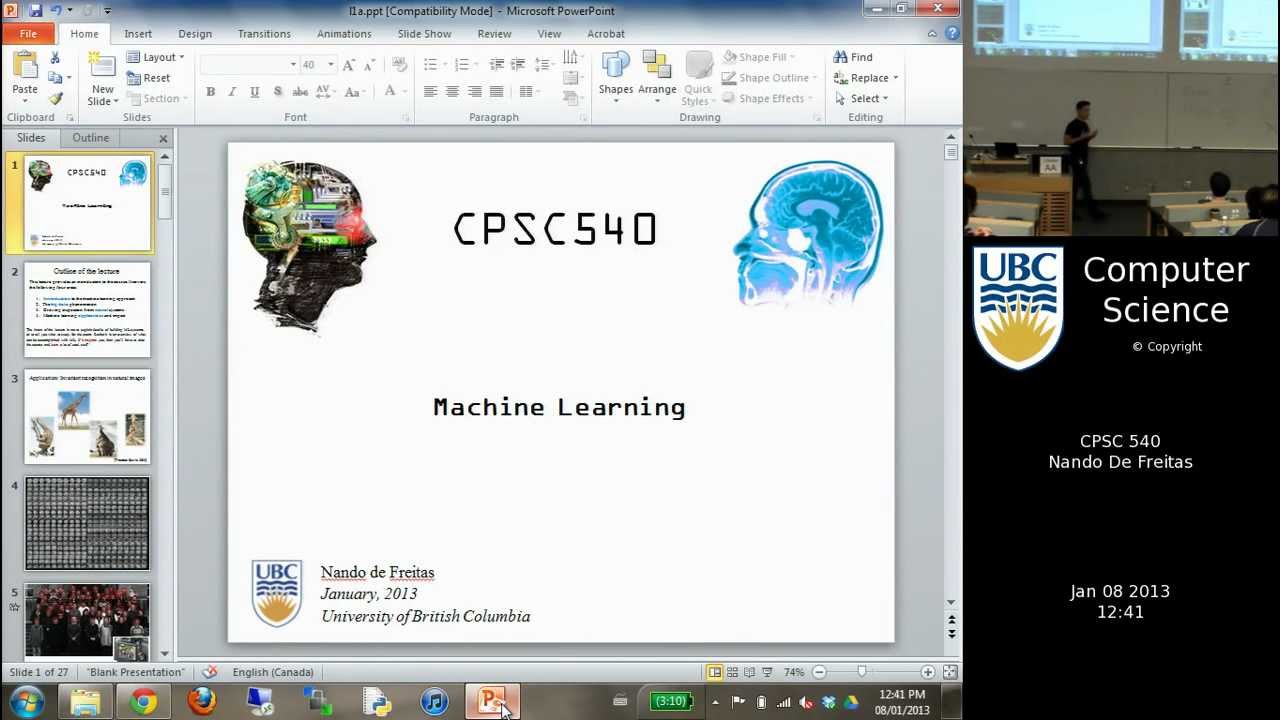This screenshot has height=720, width=1280.
Task: Switch to the Insert ribbon tab
Action: click(x=138, y=34)
